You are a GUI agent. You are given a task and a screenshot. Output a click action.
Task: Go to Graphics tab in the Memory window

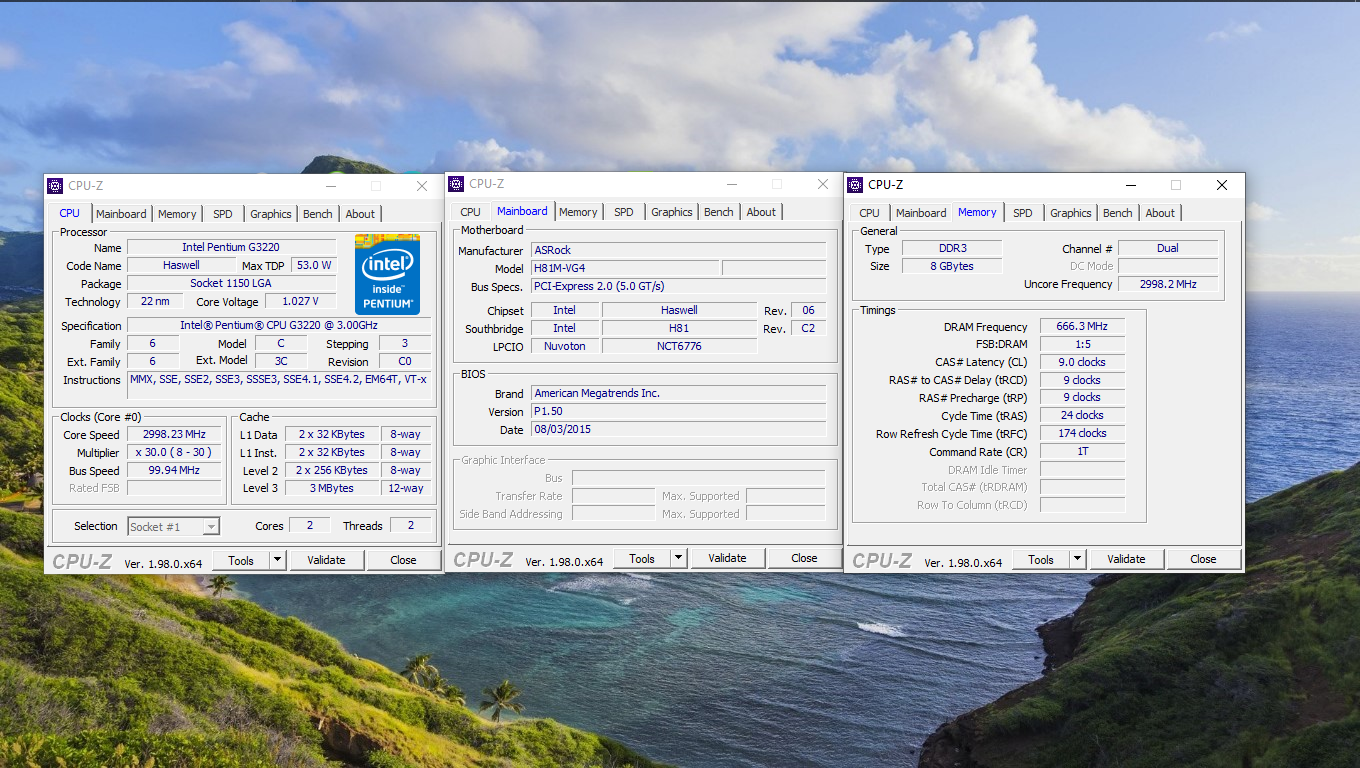1071,213
